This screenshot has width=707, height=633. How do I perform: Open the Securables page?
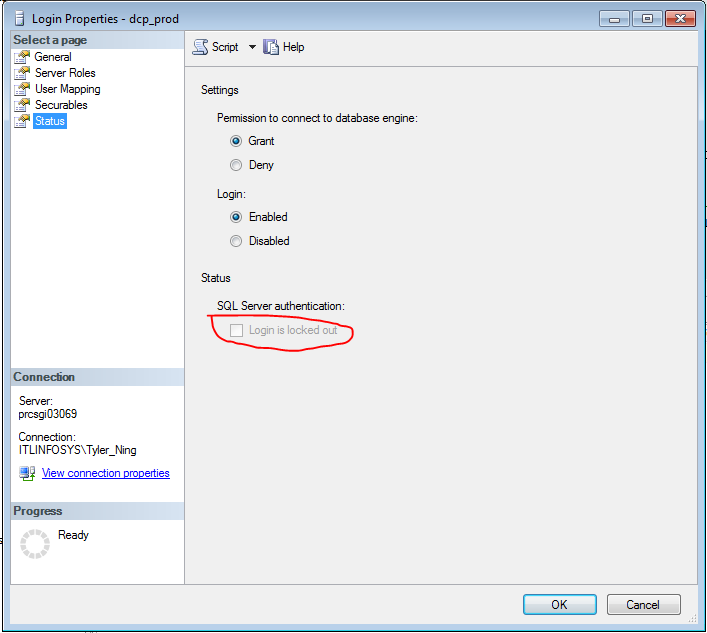point(61,105)
